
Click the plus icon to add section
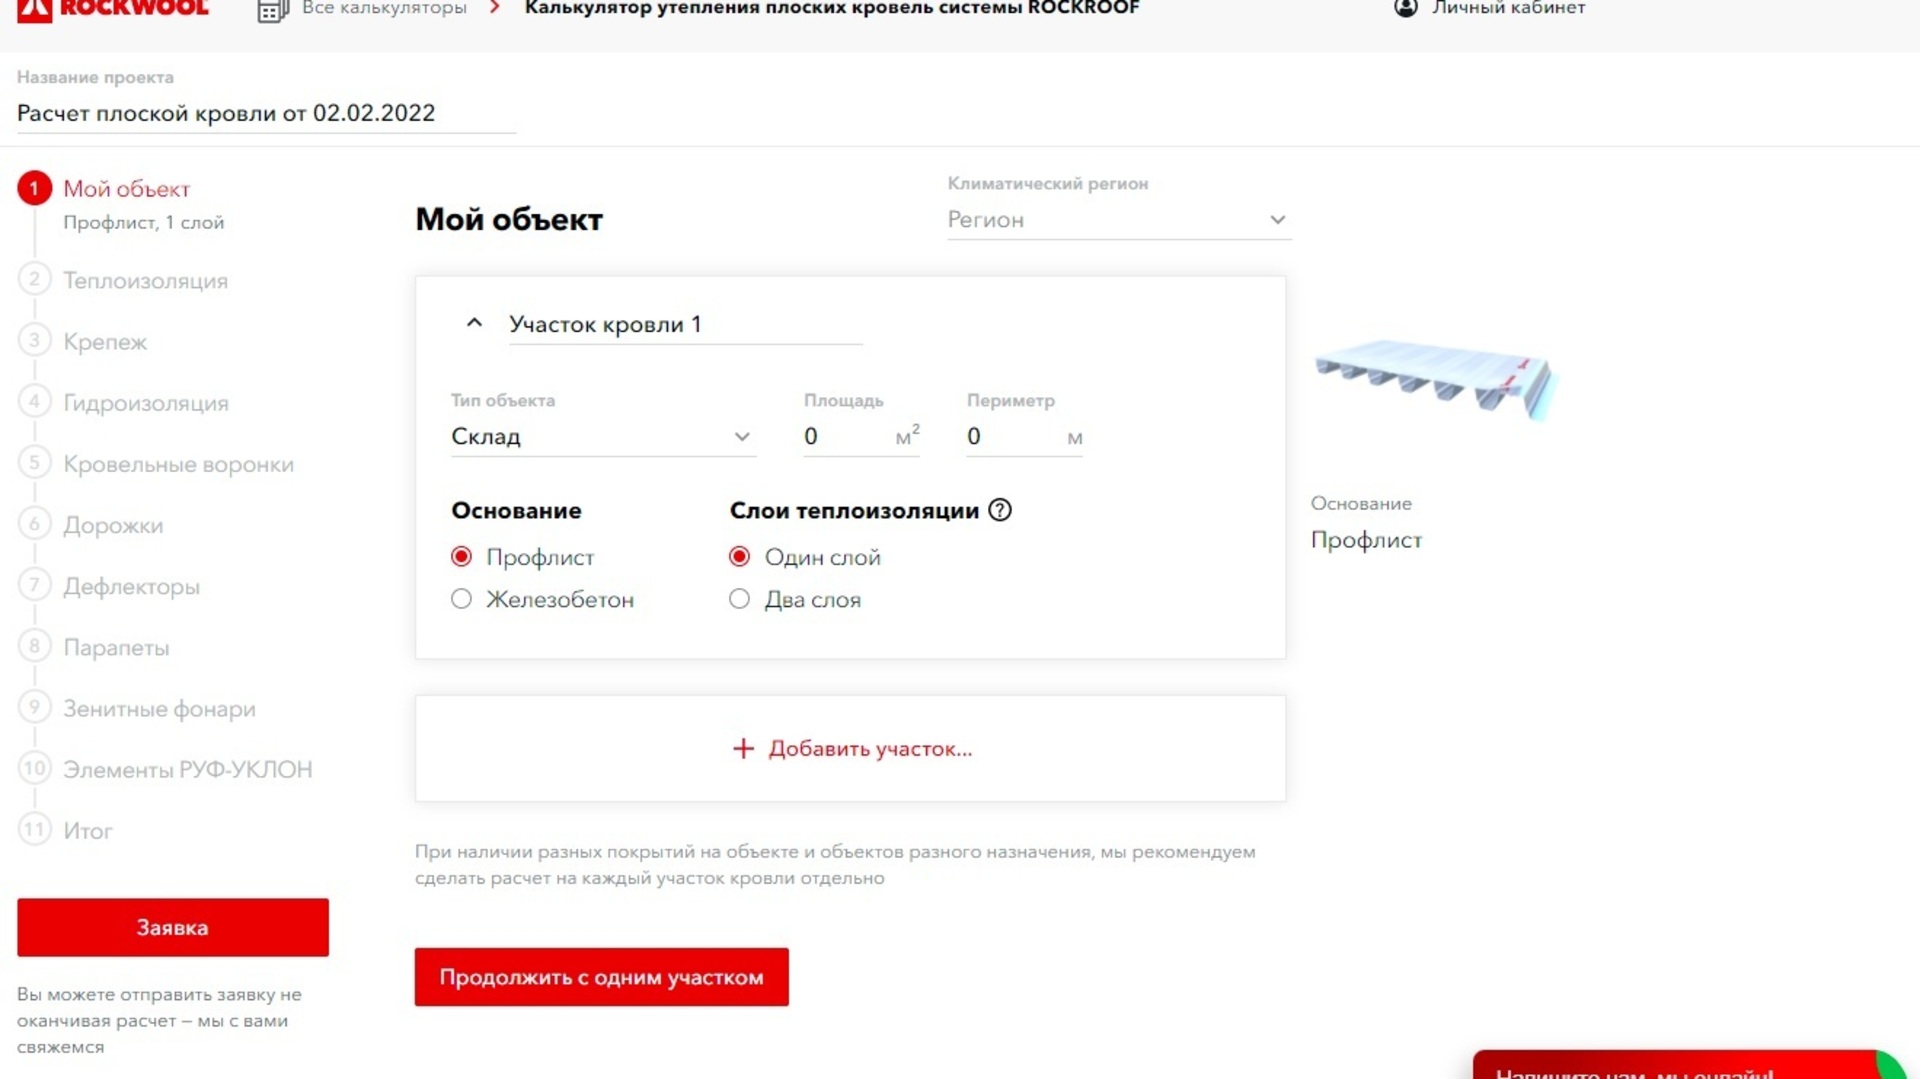[743, 749]
